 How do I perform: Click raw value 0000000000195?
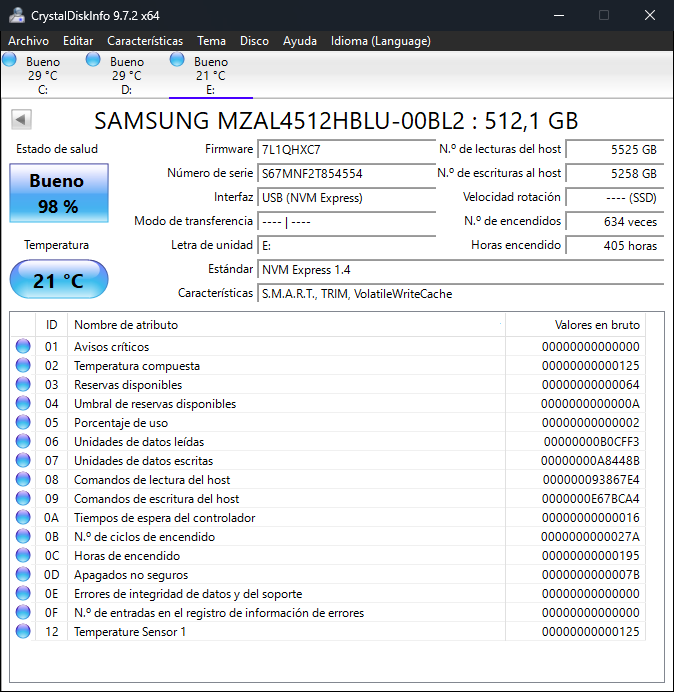(x=591, y=556)
